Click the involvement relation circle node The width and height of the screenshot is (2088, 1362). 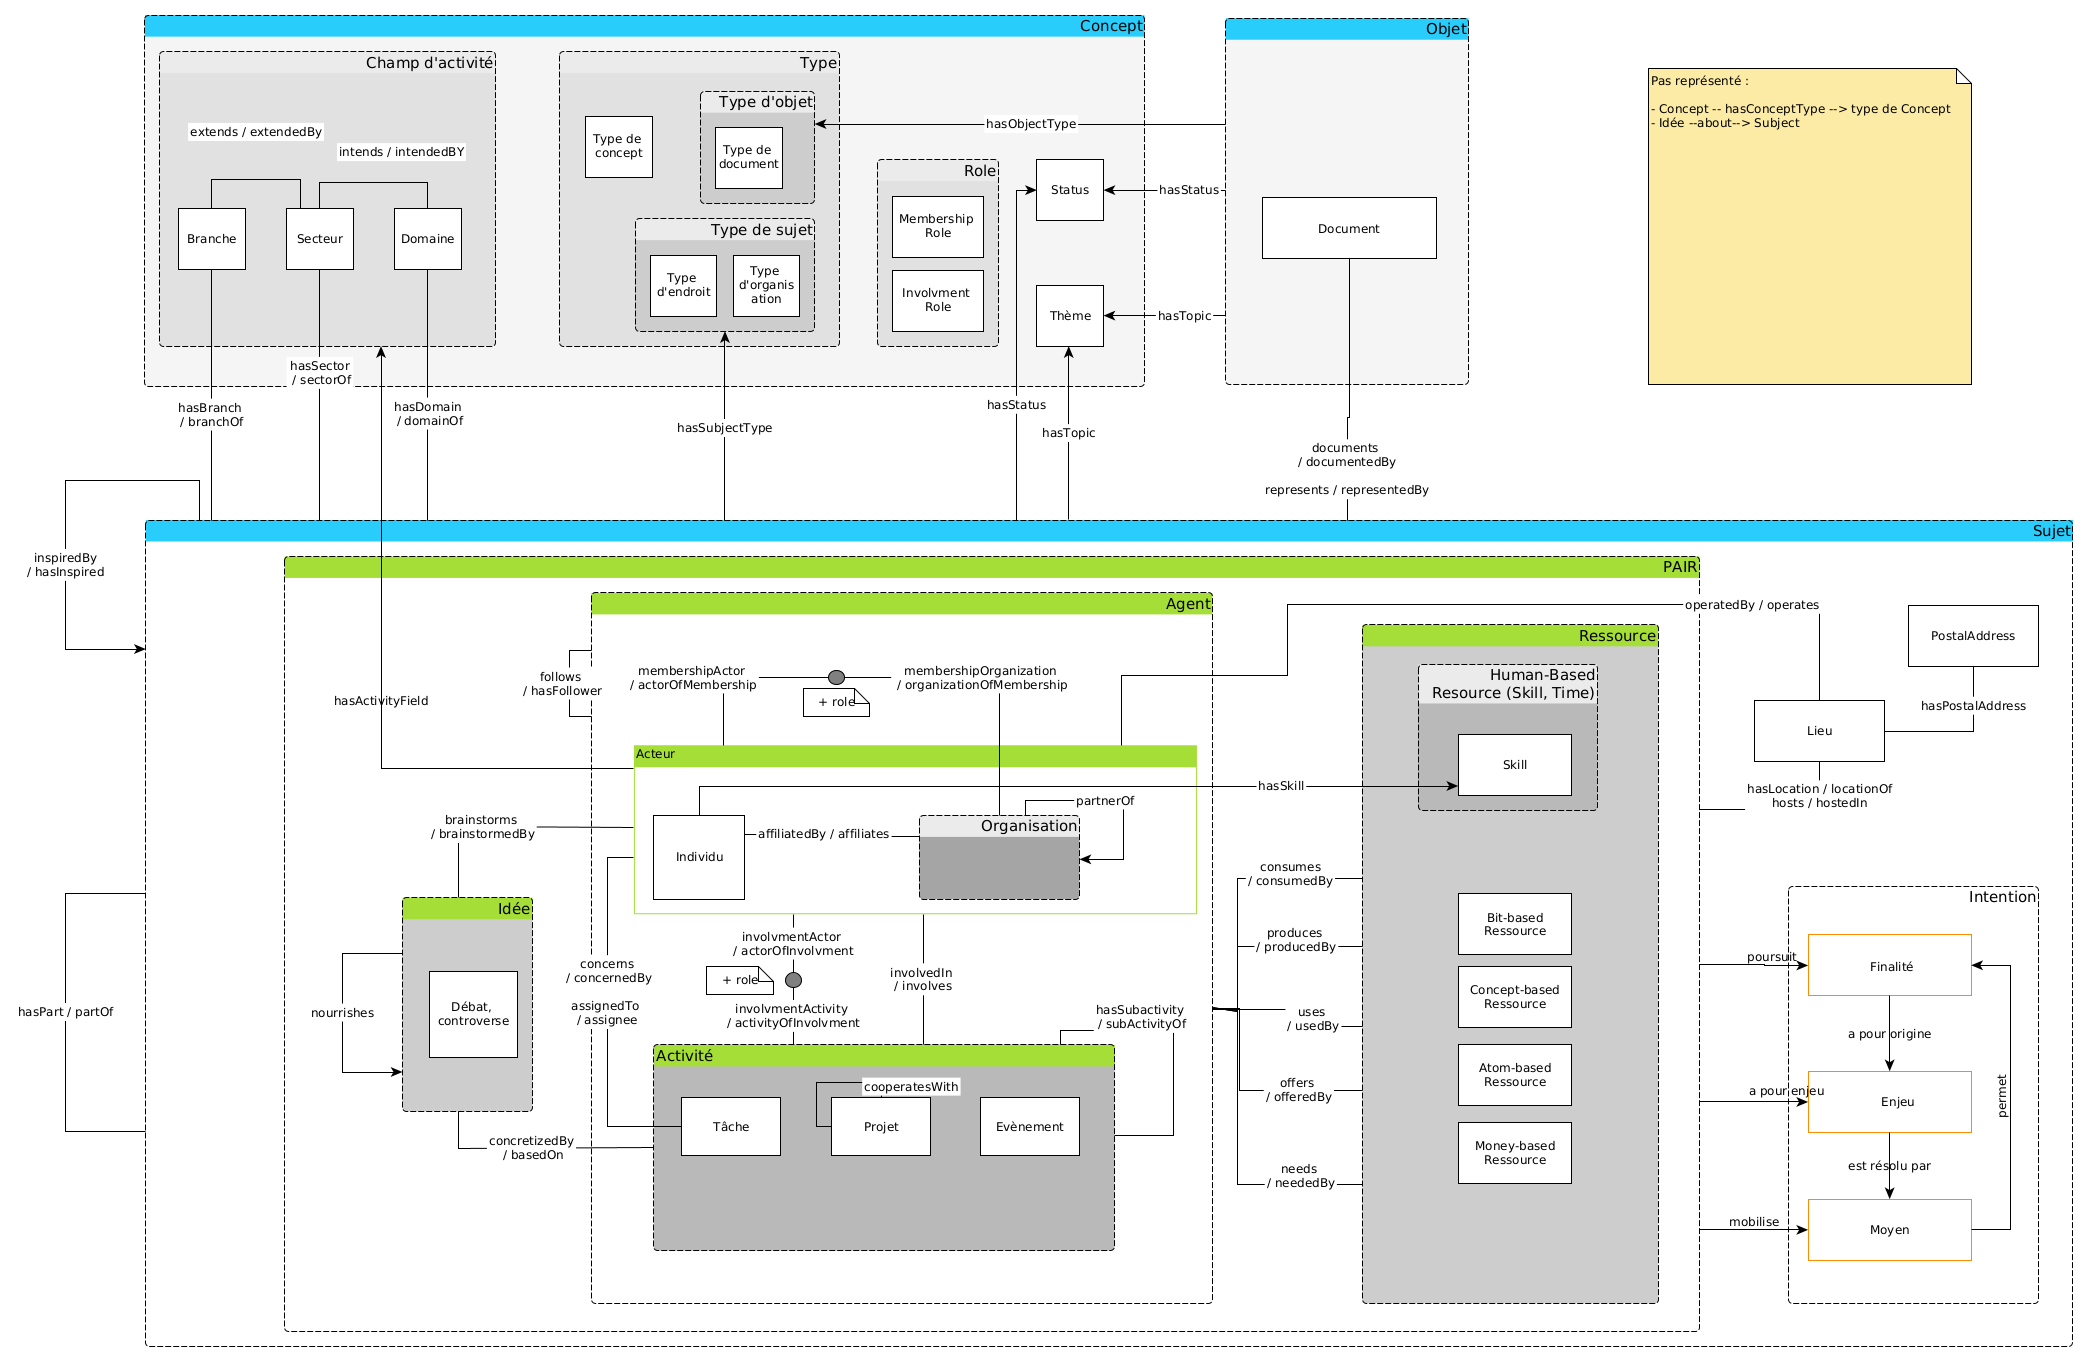793,980
